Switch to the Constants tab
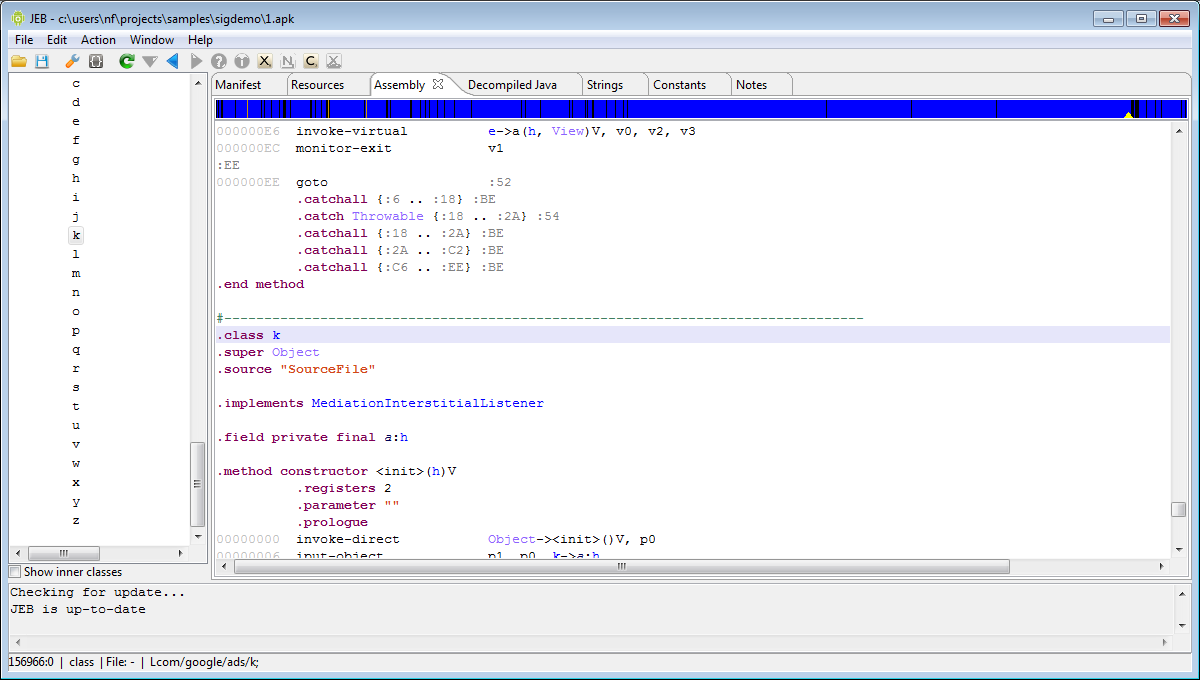1200x680 pixels. [680, 85]
